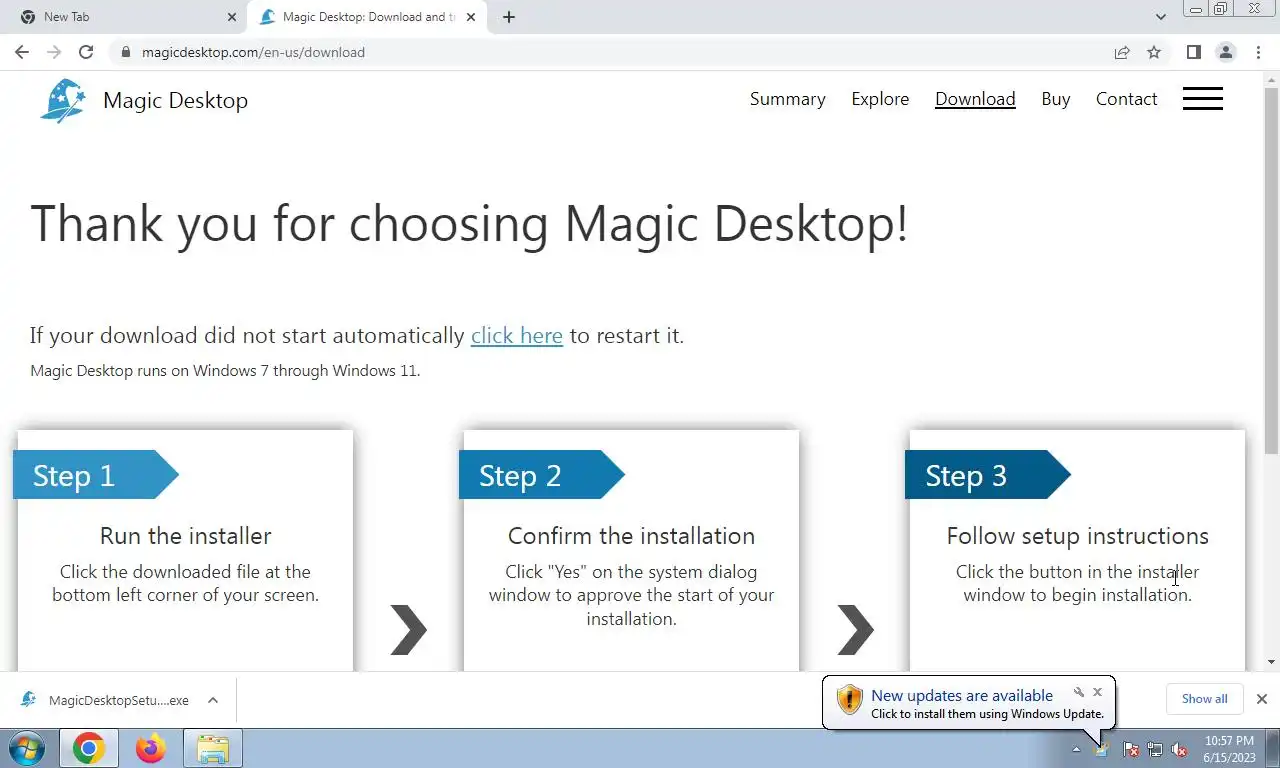Click the "Thank you for choosing Magic Desktop!" heading
This screenshot has height=768, width=1280.
[470, 223]
